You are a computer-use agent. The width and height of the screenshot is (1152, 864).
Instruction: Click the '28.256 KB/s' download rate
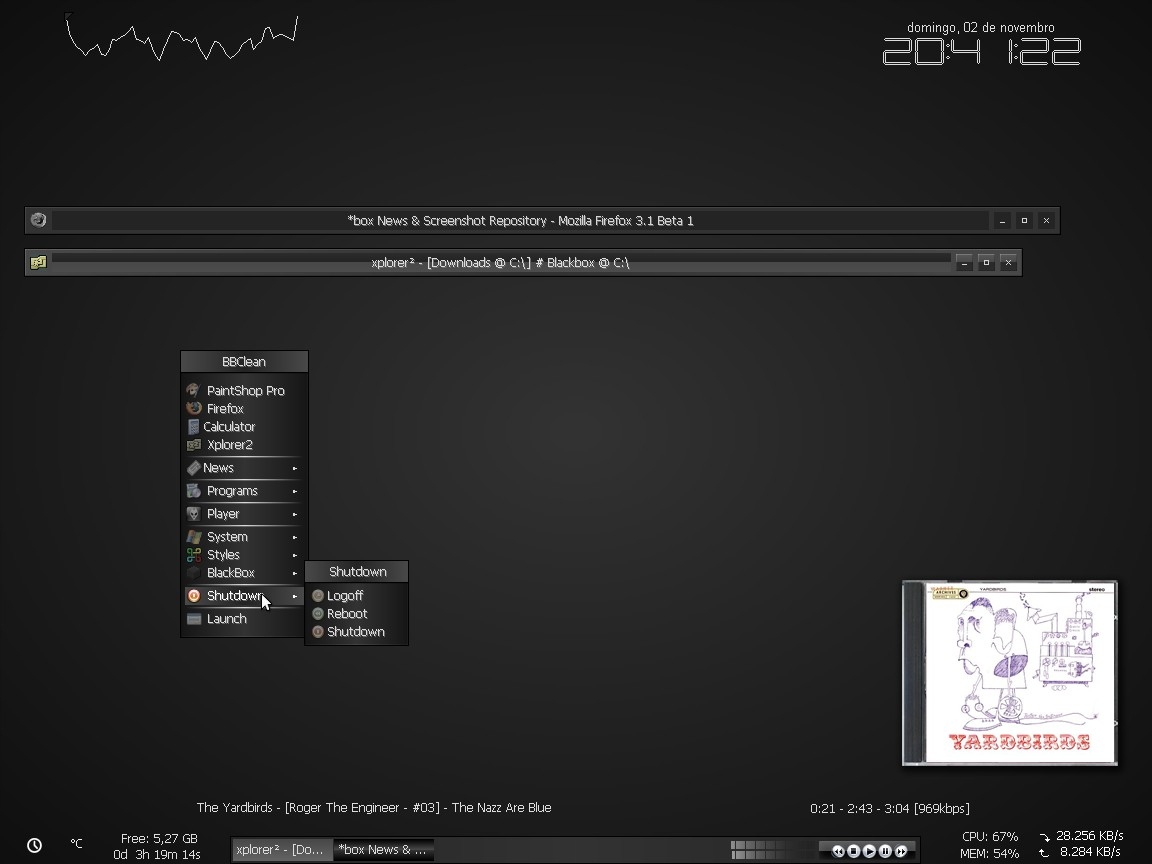(1090, 835)
